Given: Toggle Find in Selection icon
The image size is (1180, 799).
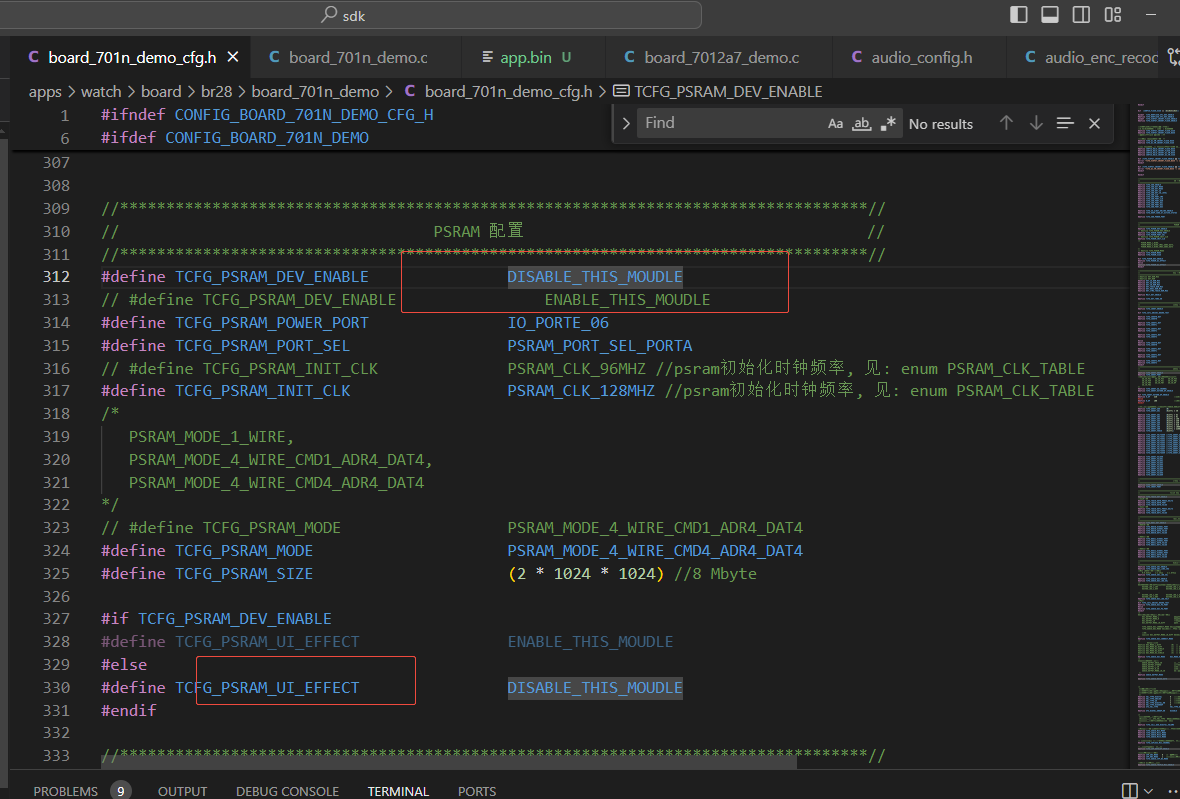Looking at the screenshot, I should [x=1065, y=123].
